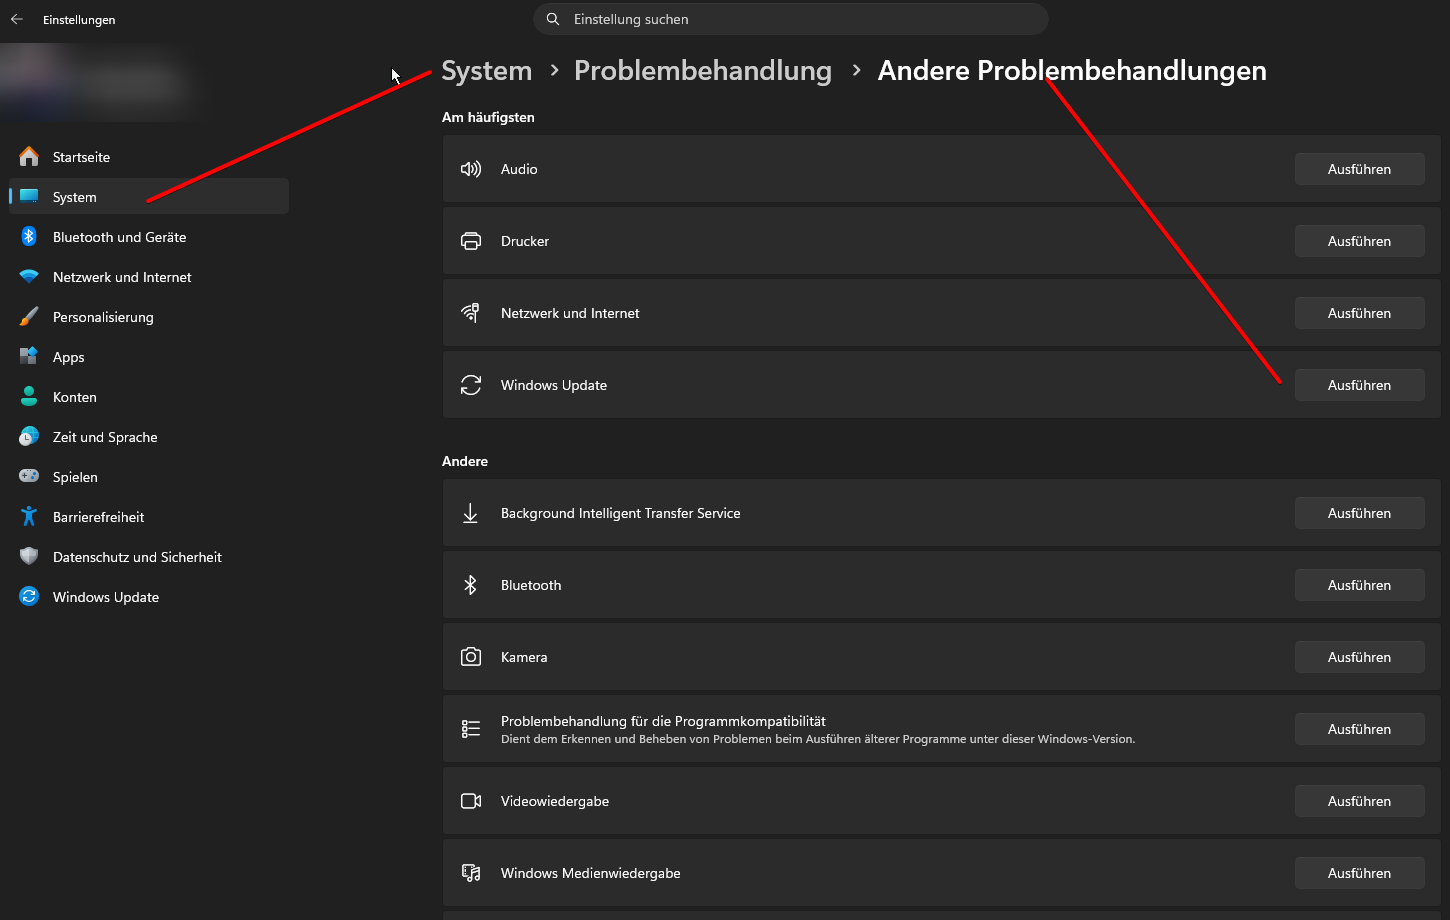Open Bluetooth und Geräte settings
This screenshot has width=1450, height=920.
pos(149,237)
